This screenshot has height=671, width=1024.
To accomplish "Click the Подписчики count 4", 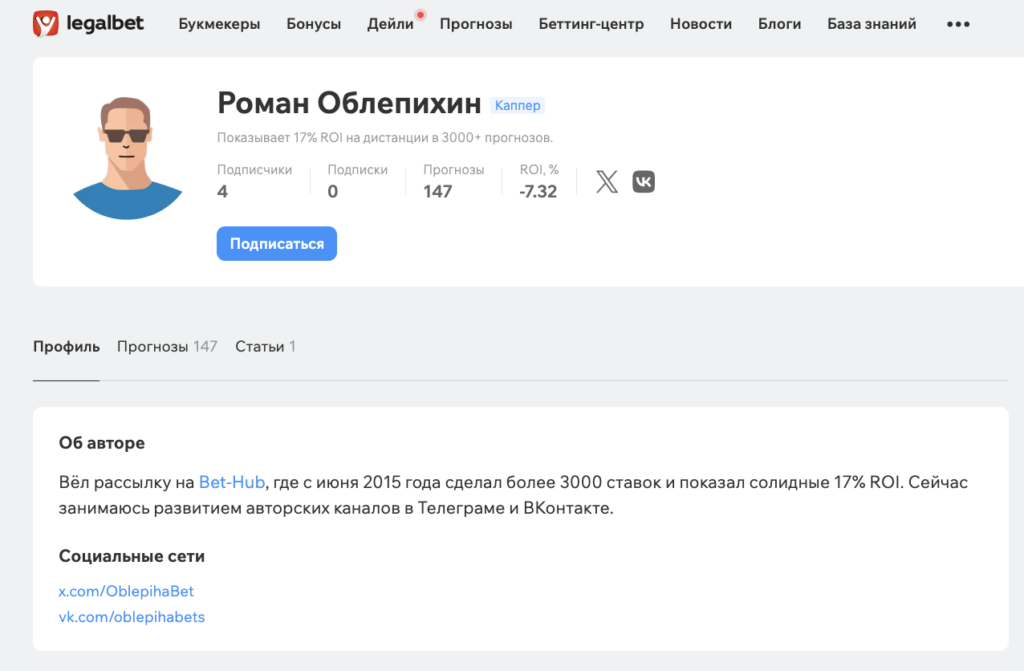I will click(222, 191).
